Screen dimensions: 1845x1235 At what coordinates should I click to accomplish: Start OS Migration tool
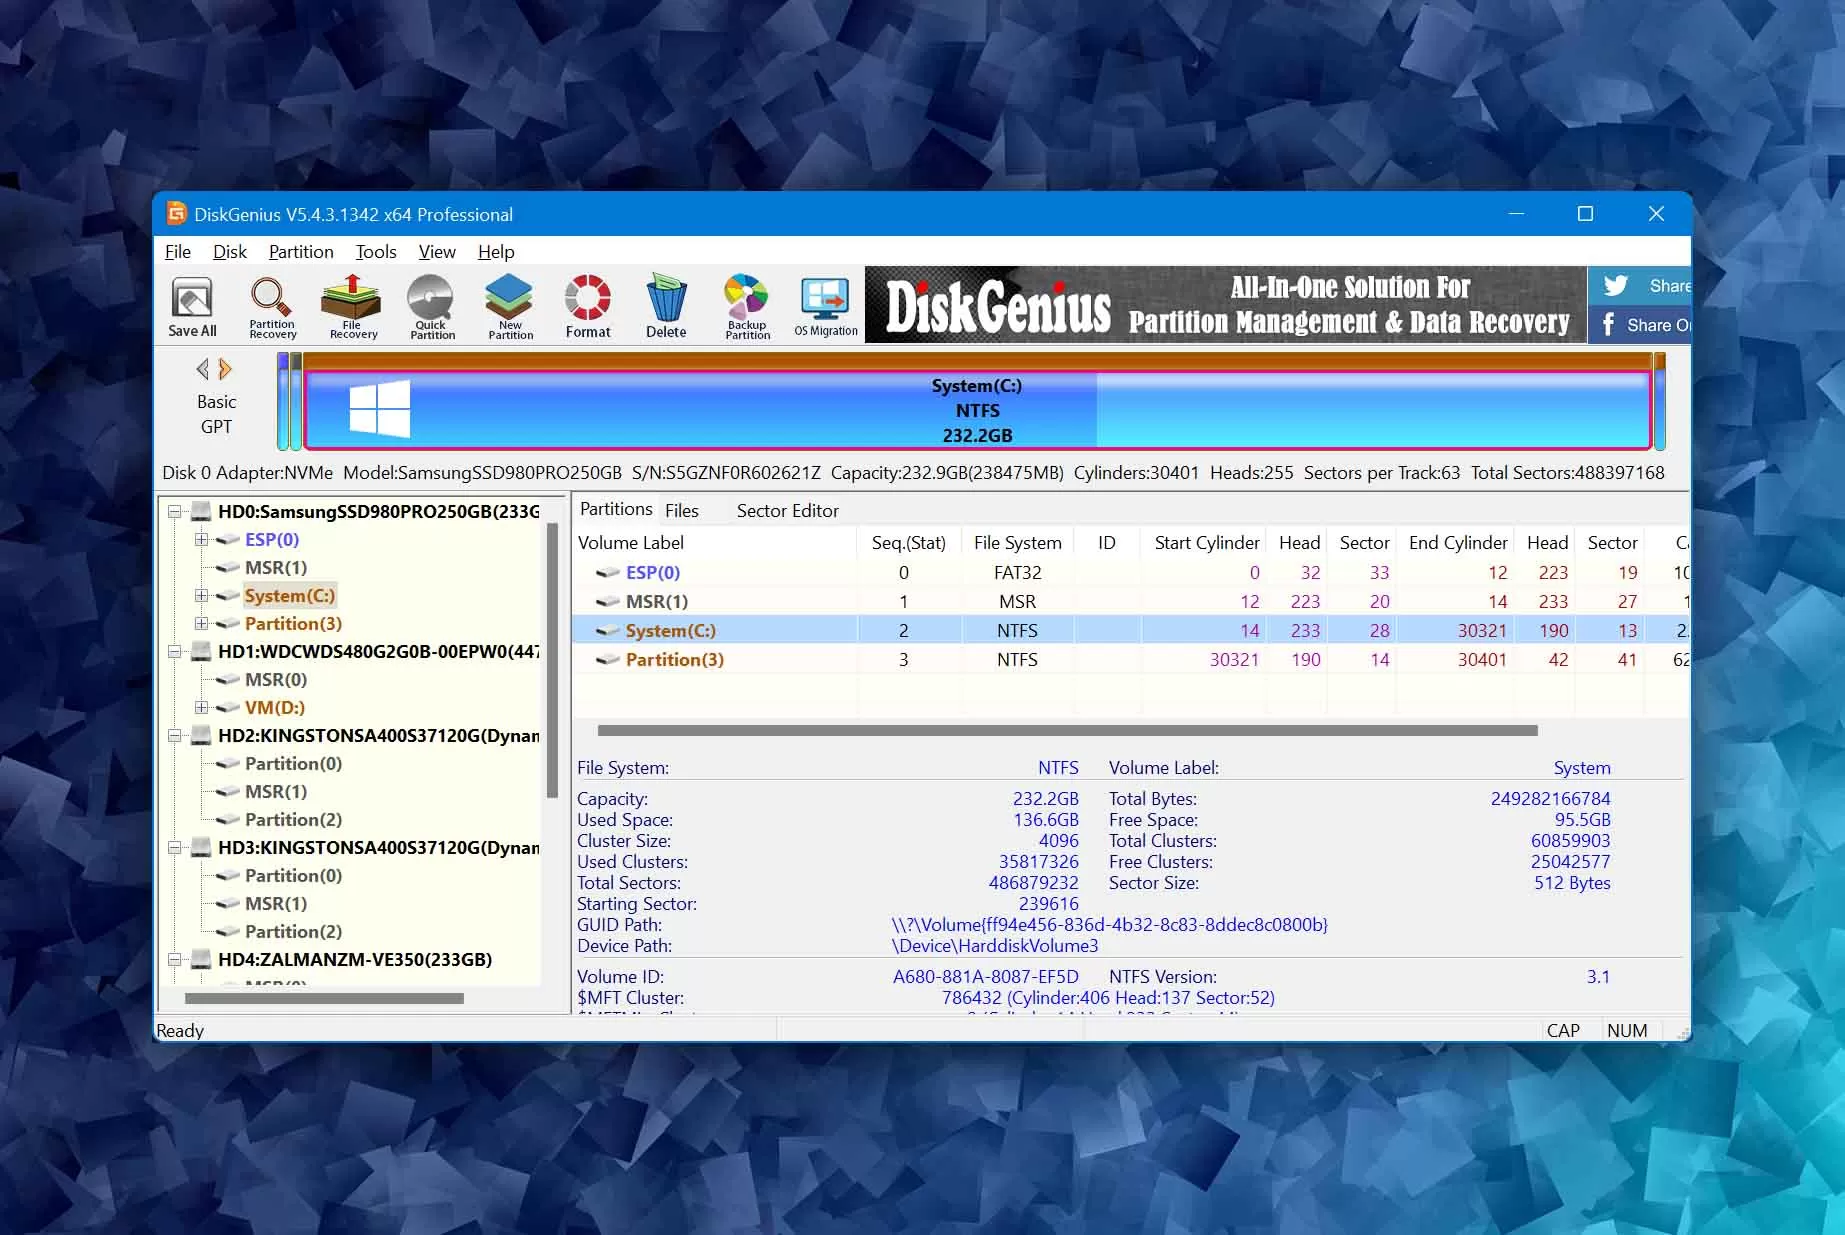point(826,307)
